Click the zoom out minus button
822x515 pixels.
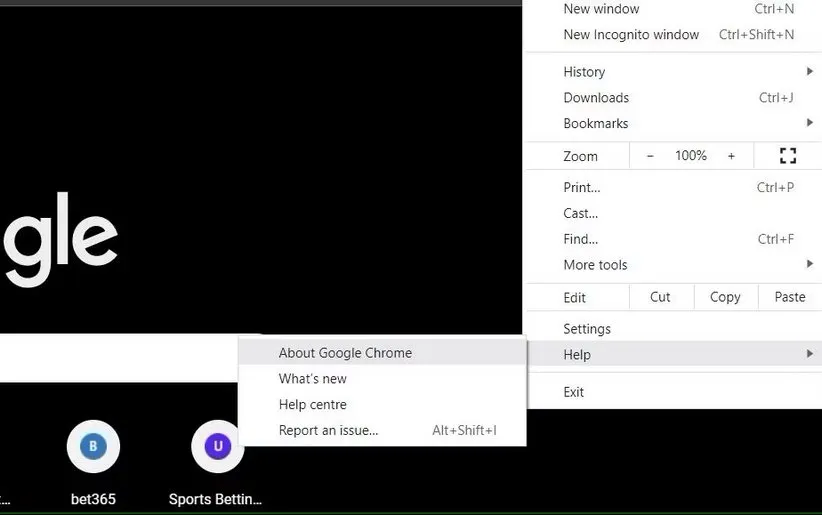tap(650, 156)
